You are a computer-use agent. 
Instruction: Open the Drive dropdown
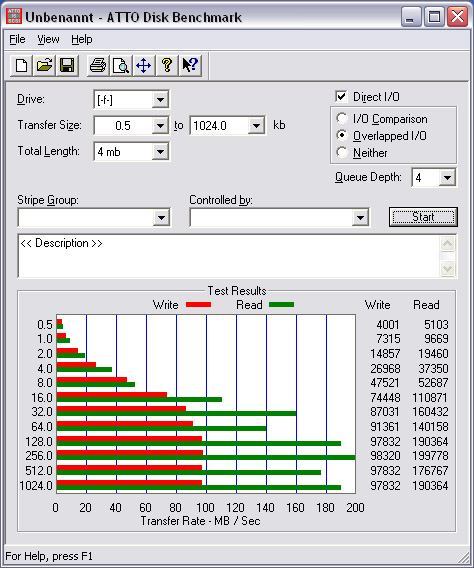coord(160,99)
